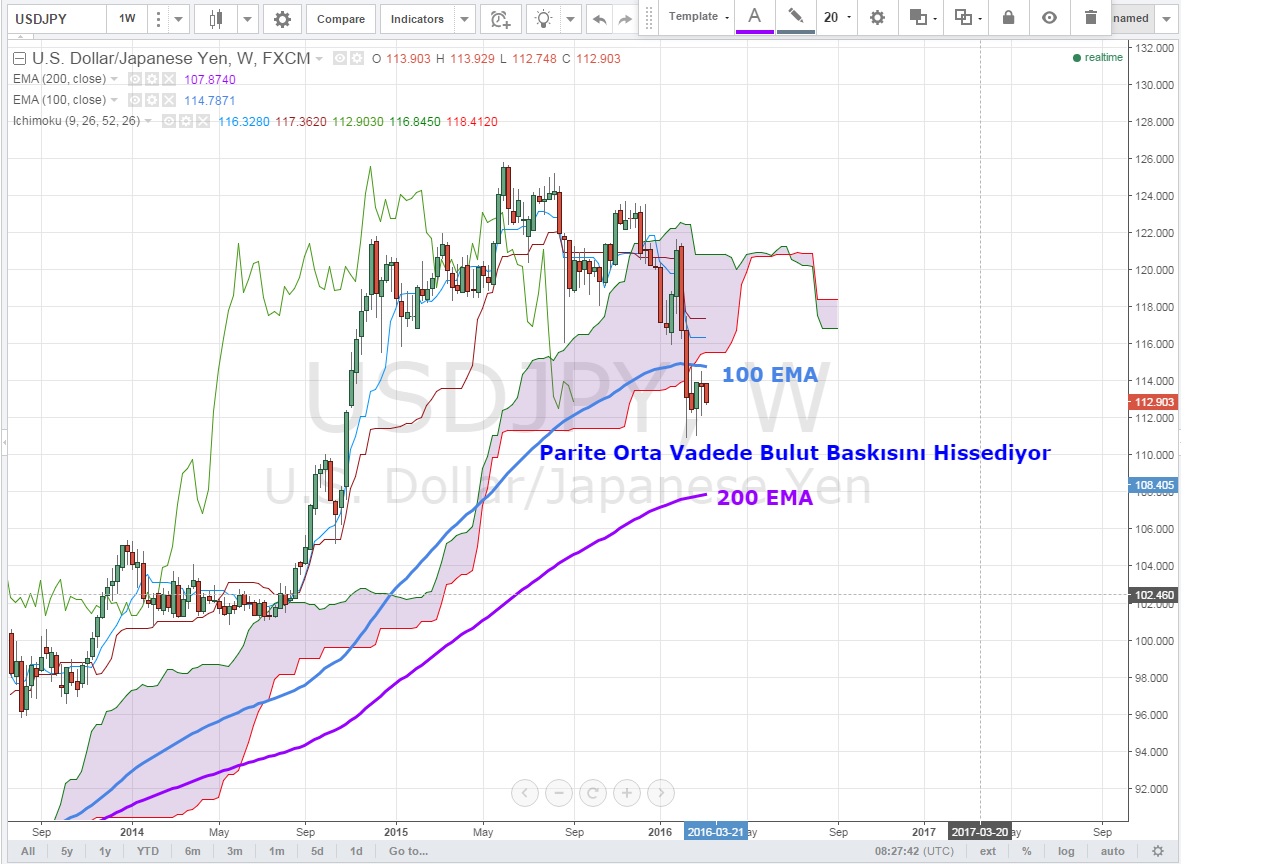Toggle the auto scale option

[1112, 851]
